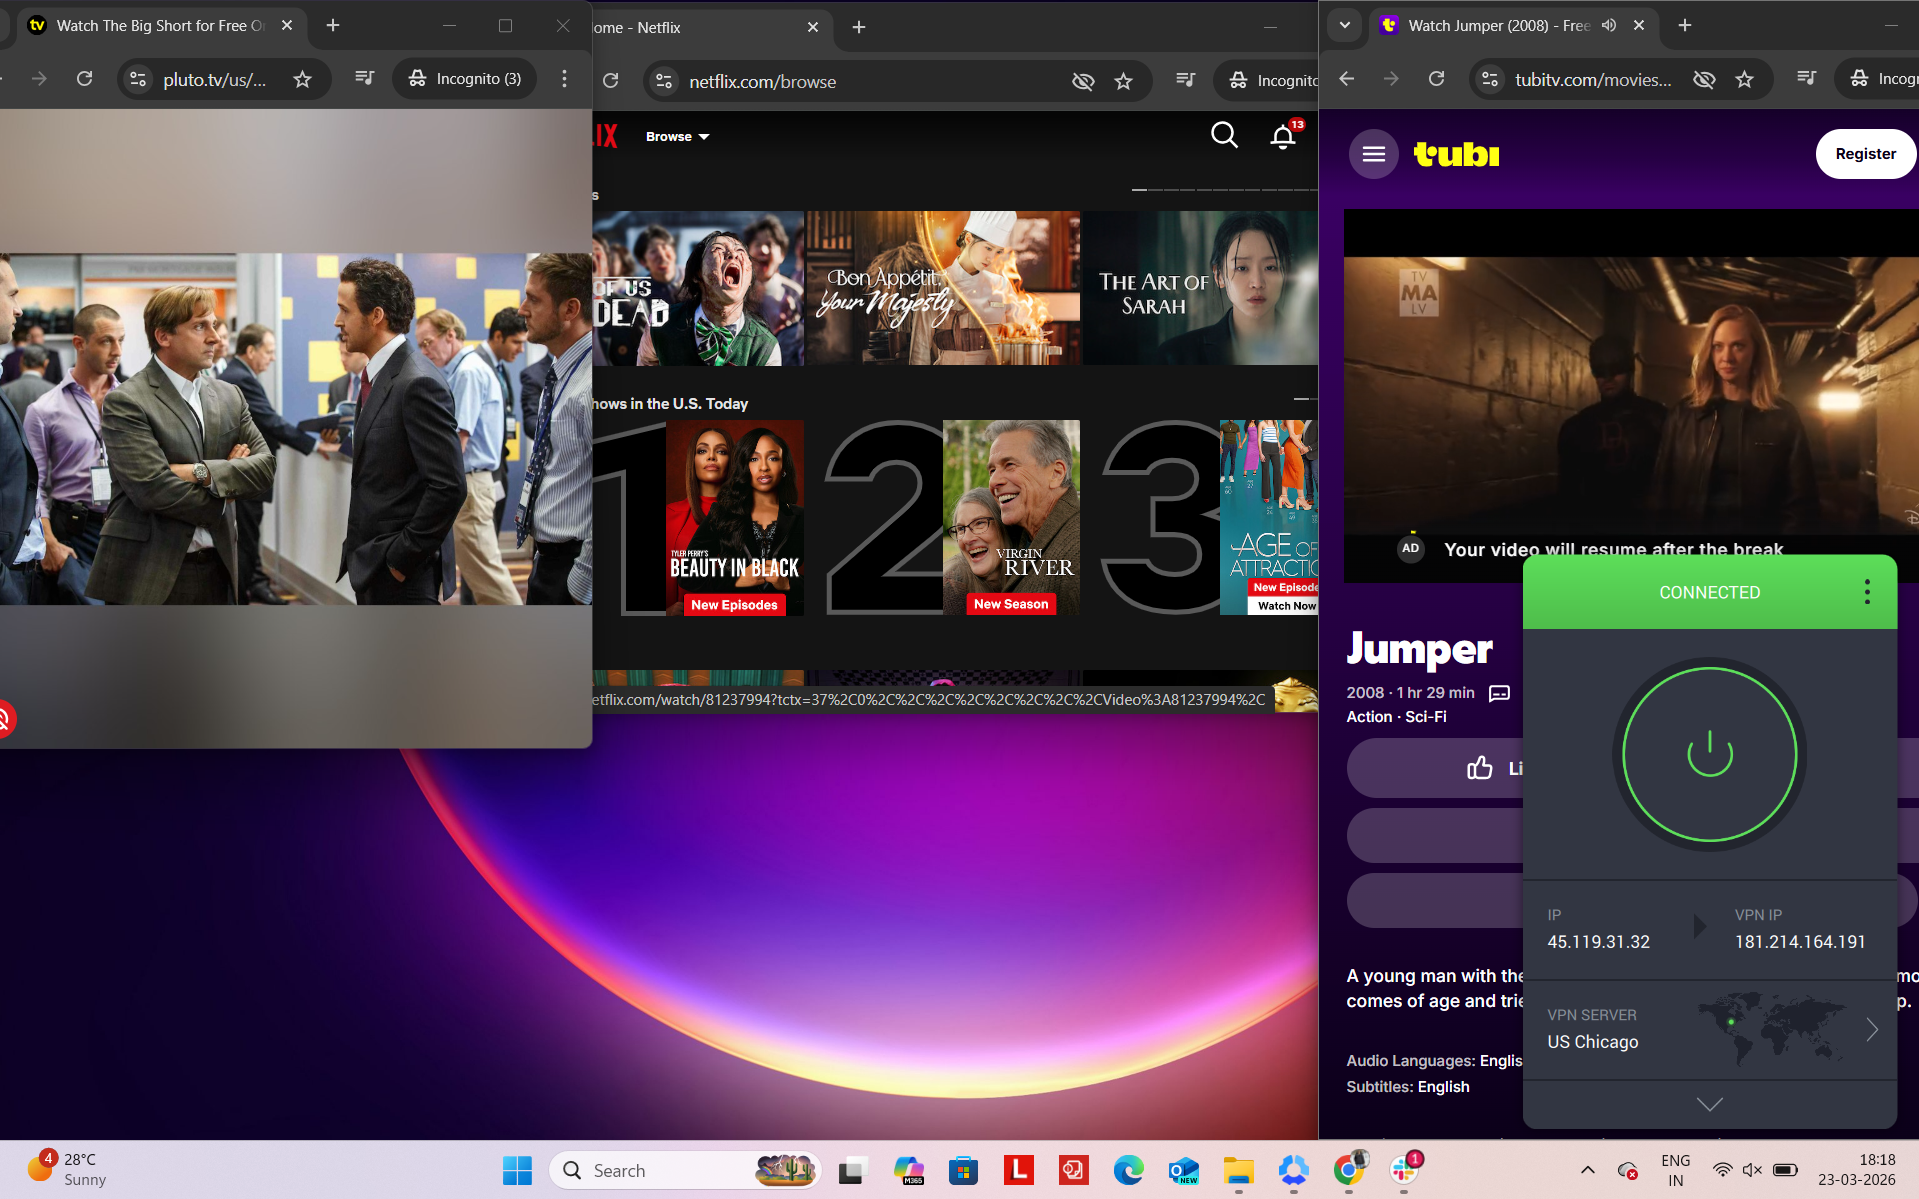Expand VPN server list chevron
The width and height of the screenshot is (1919, 1199).
click(1872, 1029)
